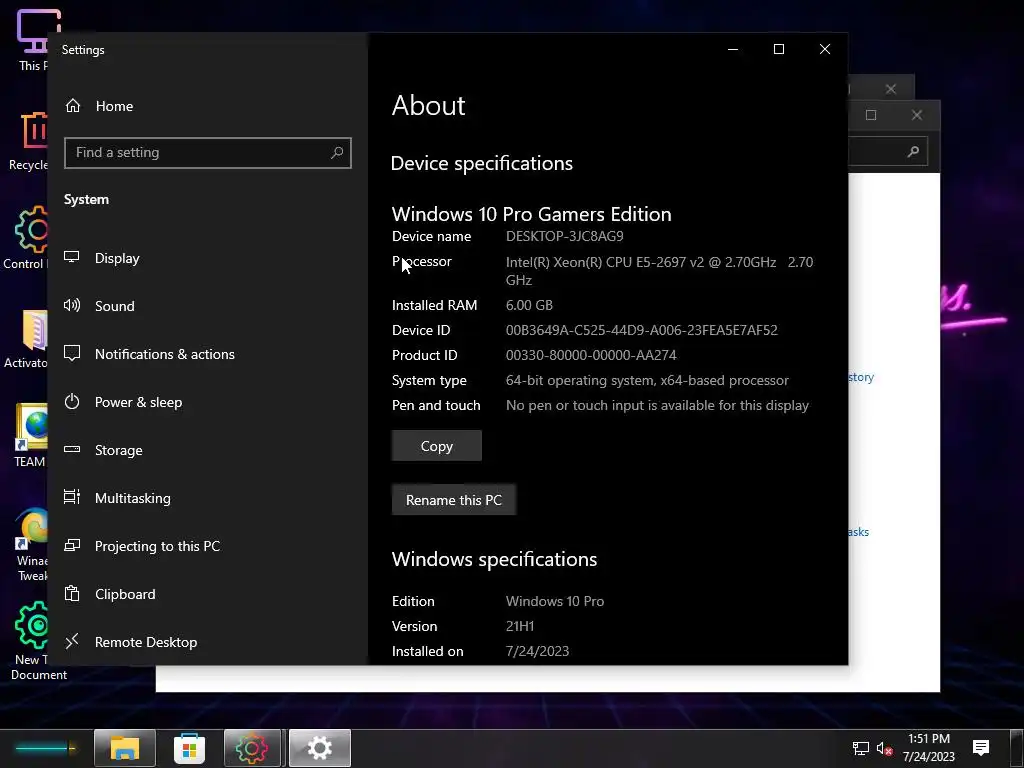This screenshot has width=1024, height=768.
Task: Click the Clipboard icon
Action: tap(72, 593)
